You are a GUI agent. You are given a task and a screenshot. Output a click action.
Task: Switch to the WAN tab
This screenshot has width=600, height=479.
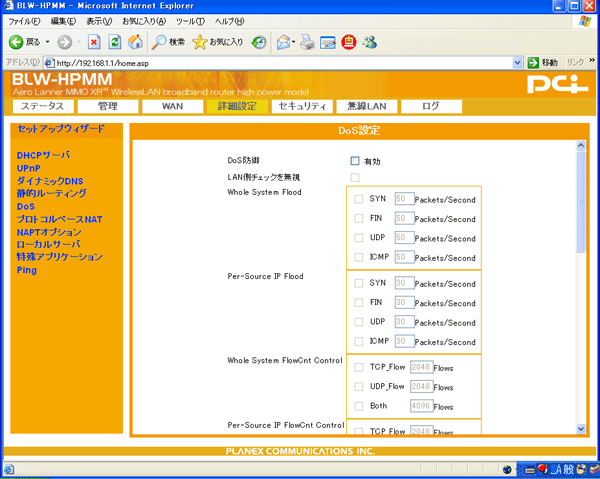click(x=173, y=106)
